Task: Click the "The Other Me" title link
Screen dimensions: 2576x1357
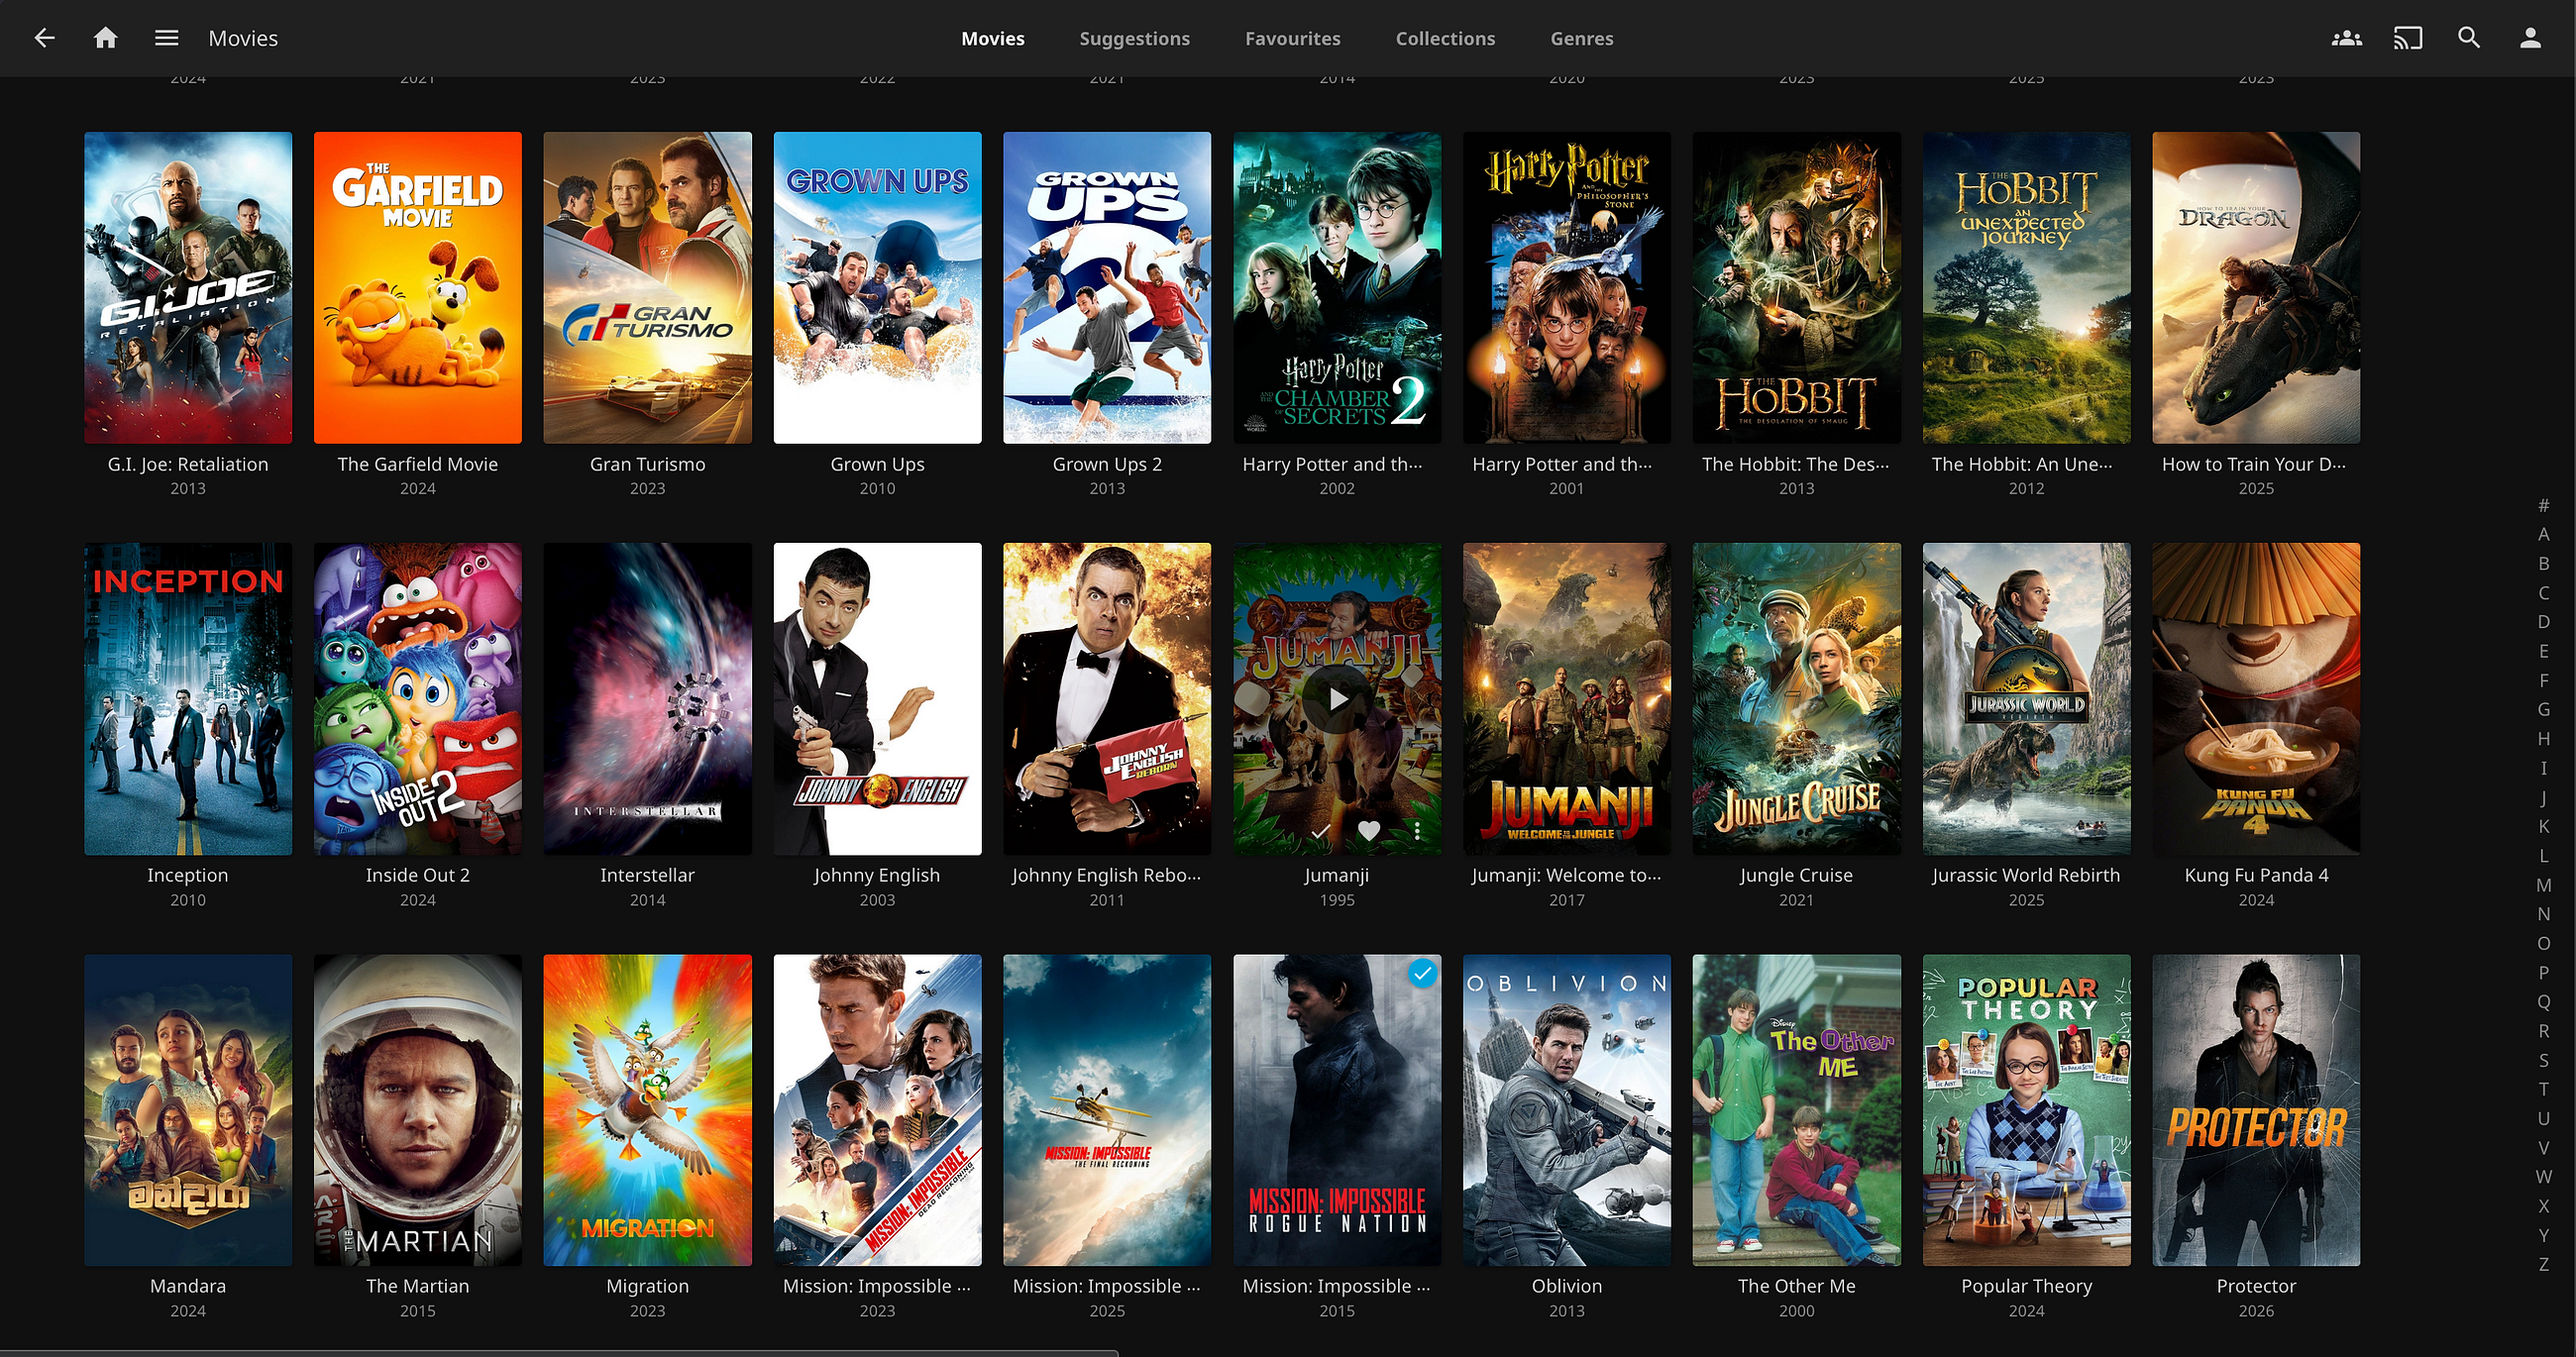Action: [x=1797, y=1286]
